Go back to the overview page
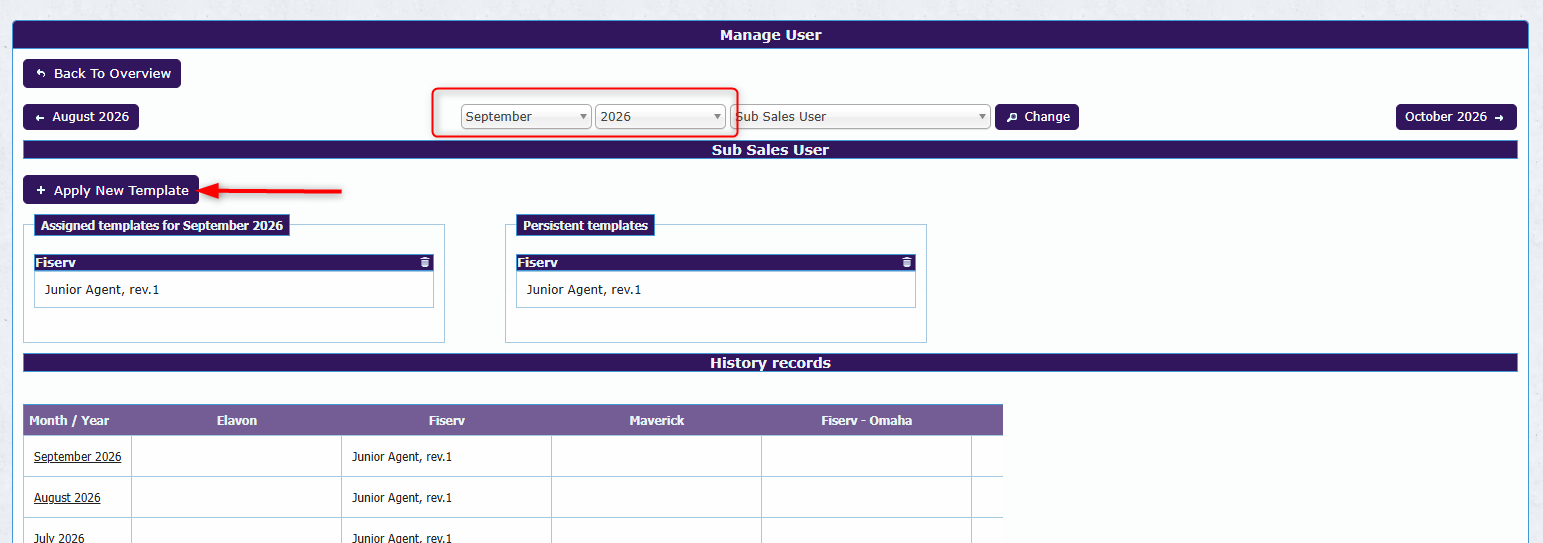 tap(102, 73)
